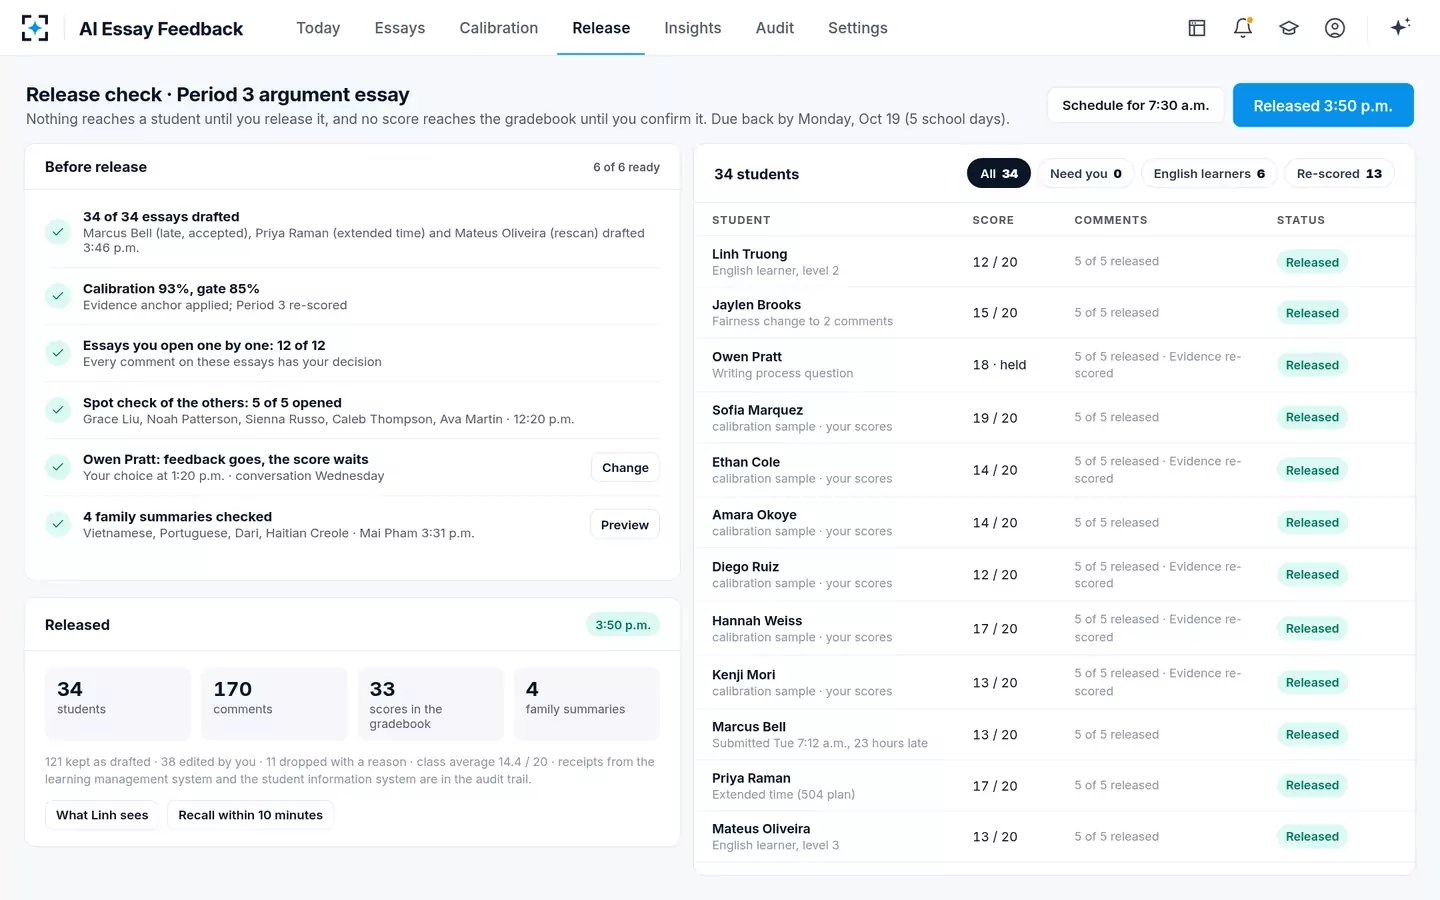Click the 3:50 p.m. released badge
Screen dimensions: 1440x900
623,625
